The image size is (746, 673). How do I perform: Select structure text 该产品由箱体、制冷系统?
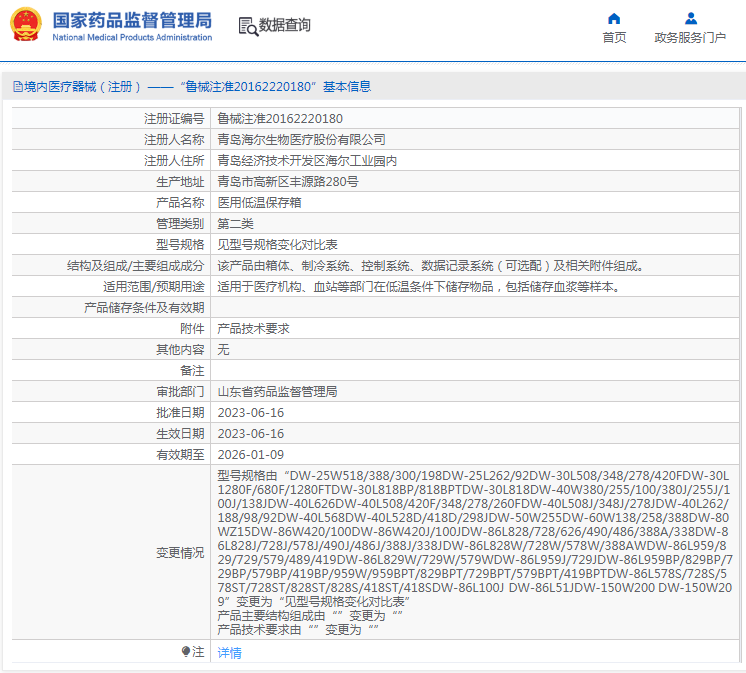(x=283, y=266)
